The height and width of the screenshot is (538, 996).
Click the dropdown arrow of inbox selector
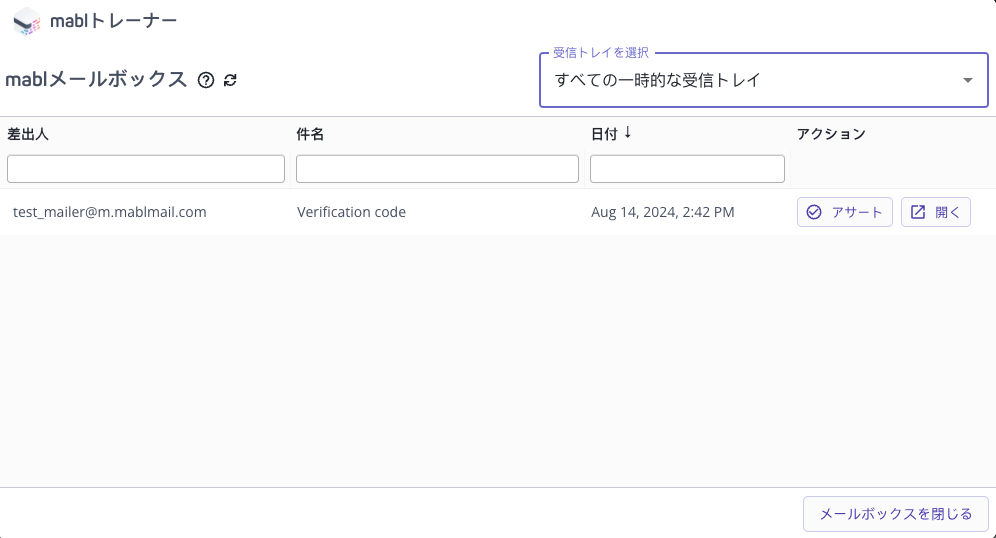coord(967,80)
